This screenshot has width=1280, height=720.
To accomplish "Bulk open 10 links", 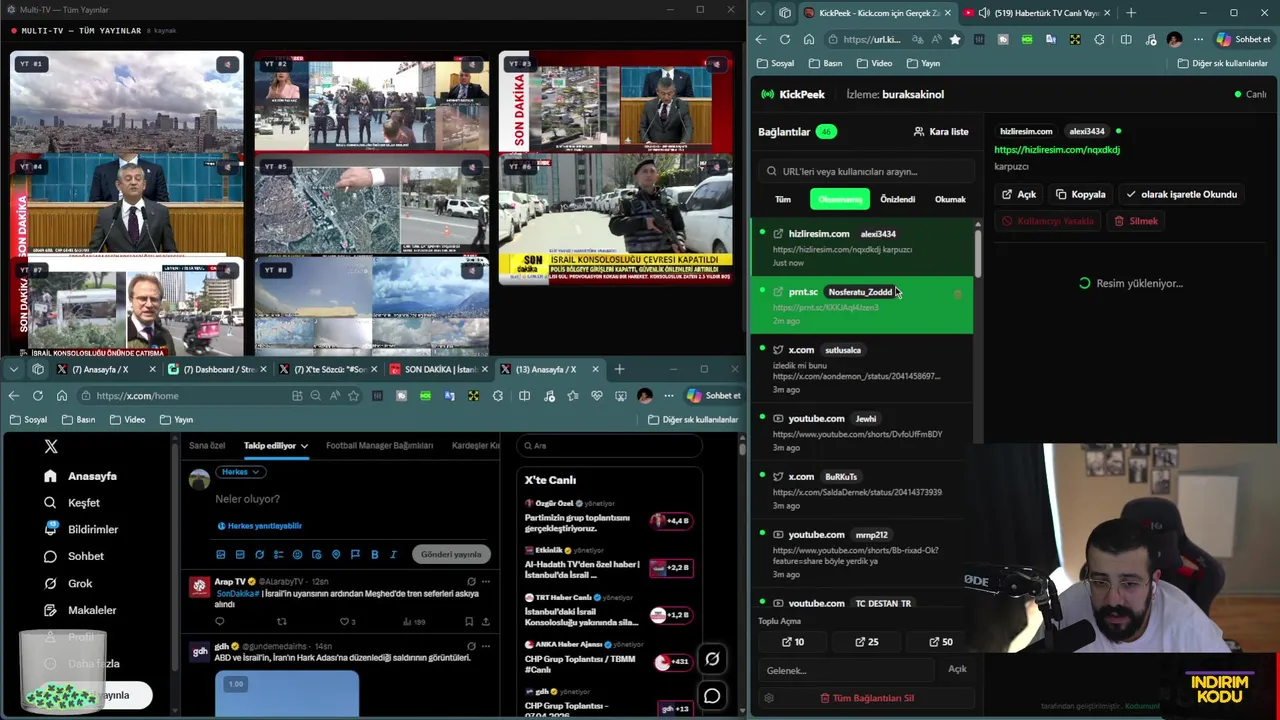I will (x=792, y=642).
